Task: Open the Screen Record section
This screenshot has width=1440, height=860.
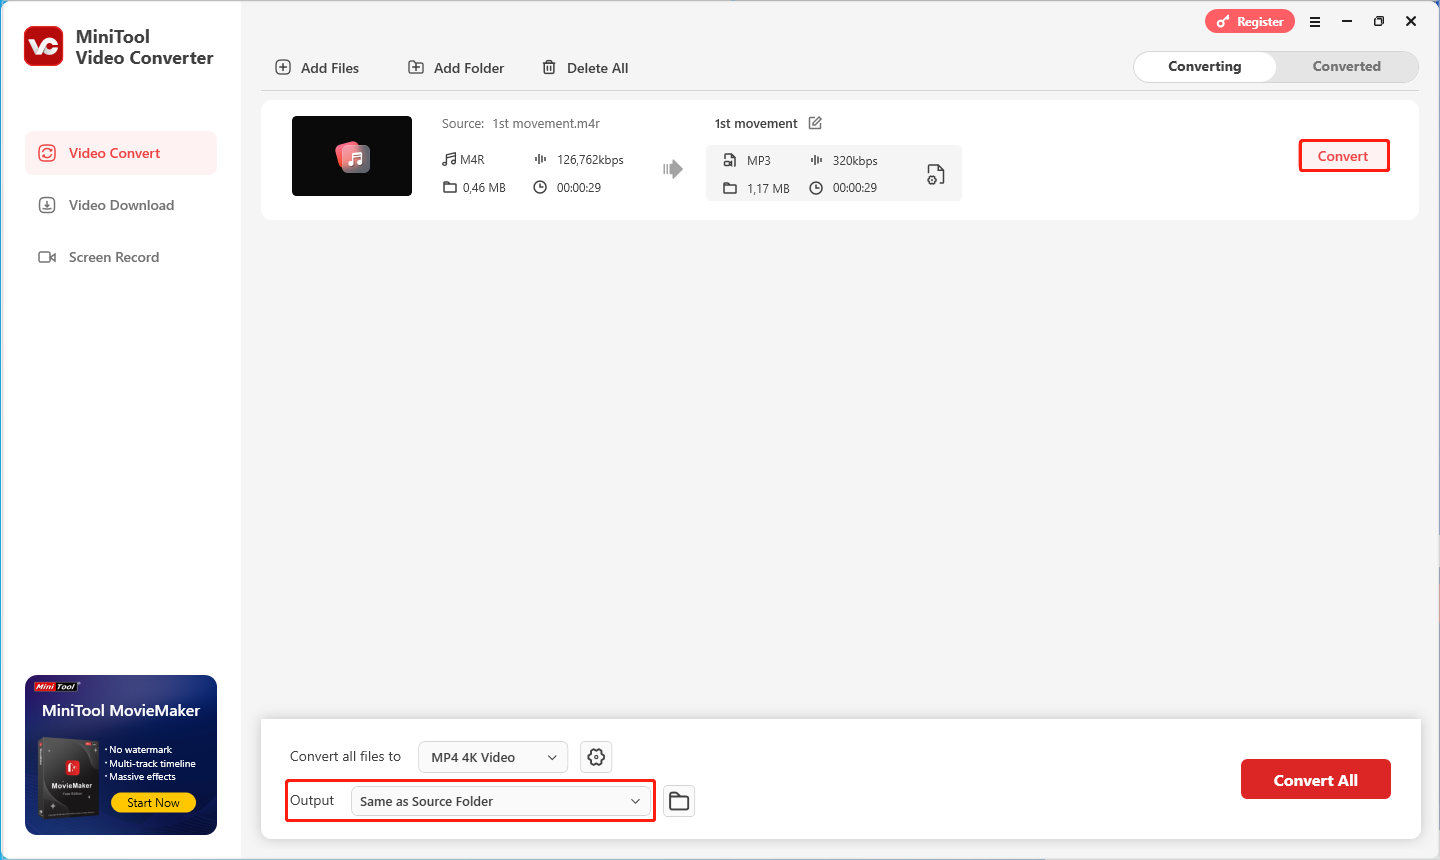Action: [x=121, y=257]
